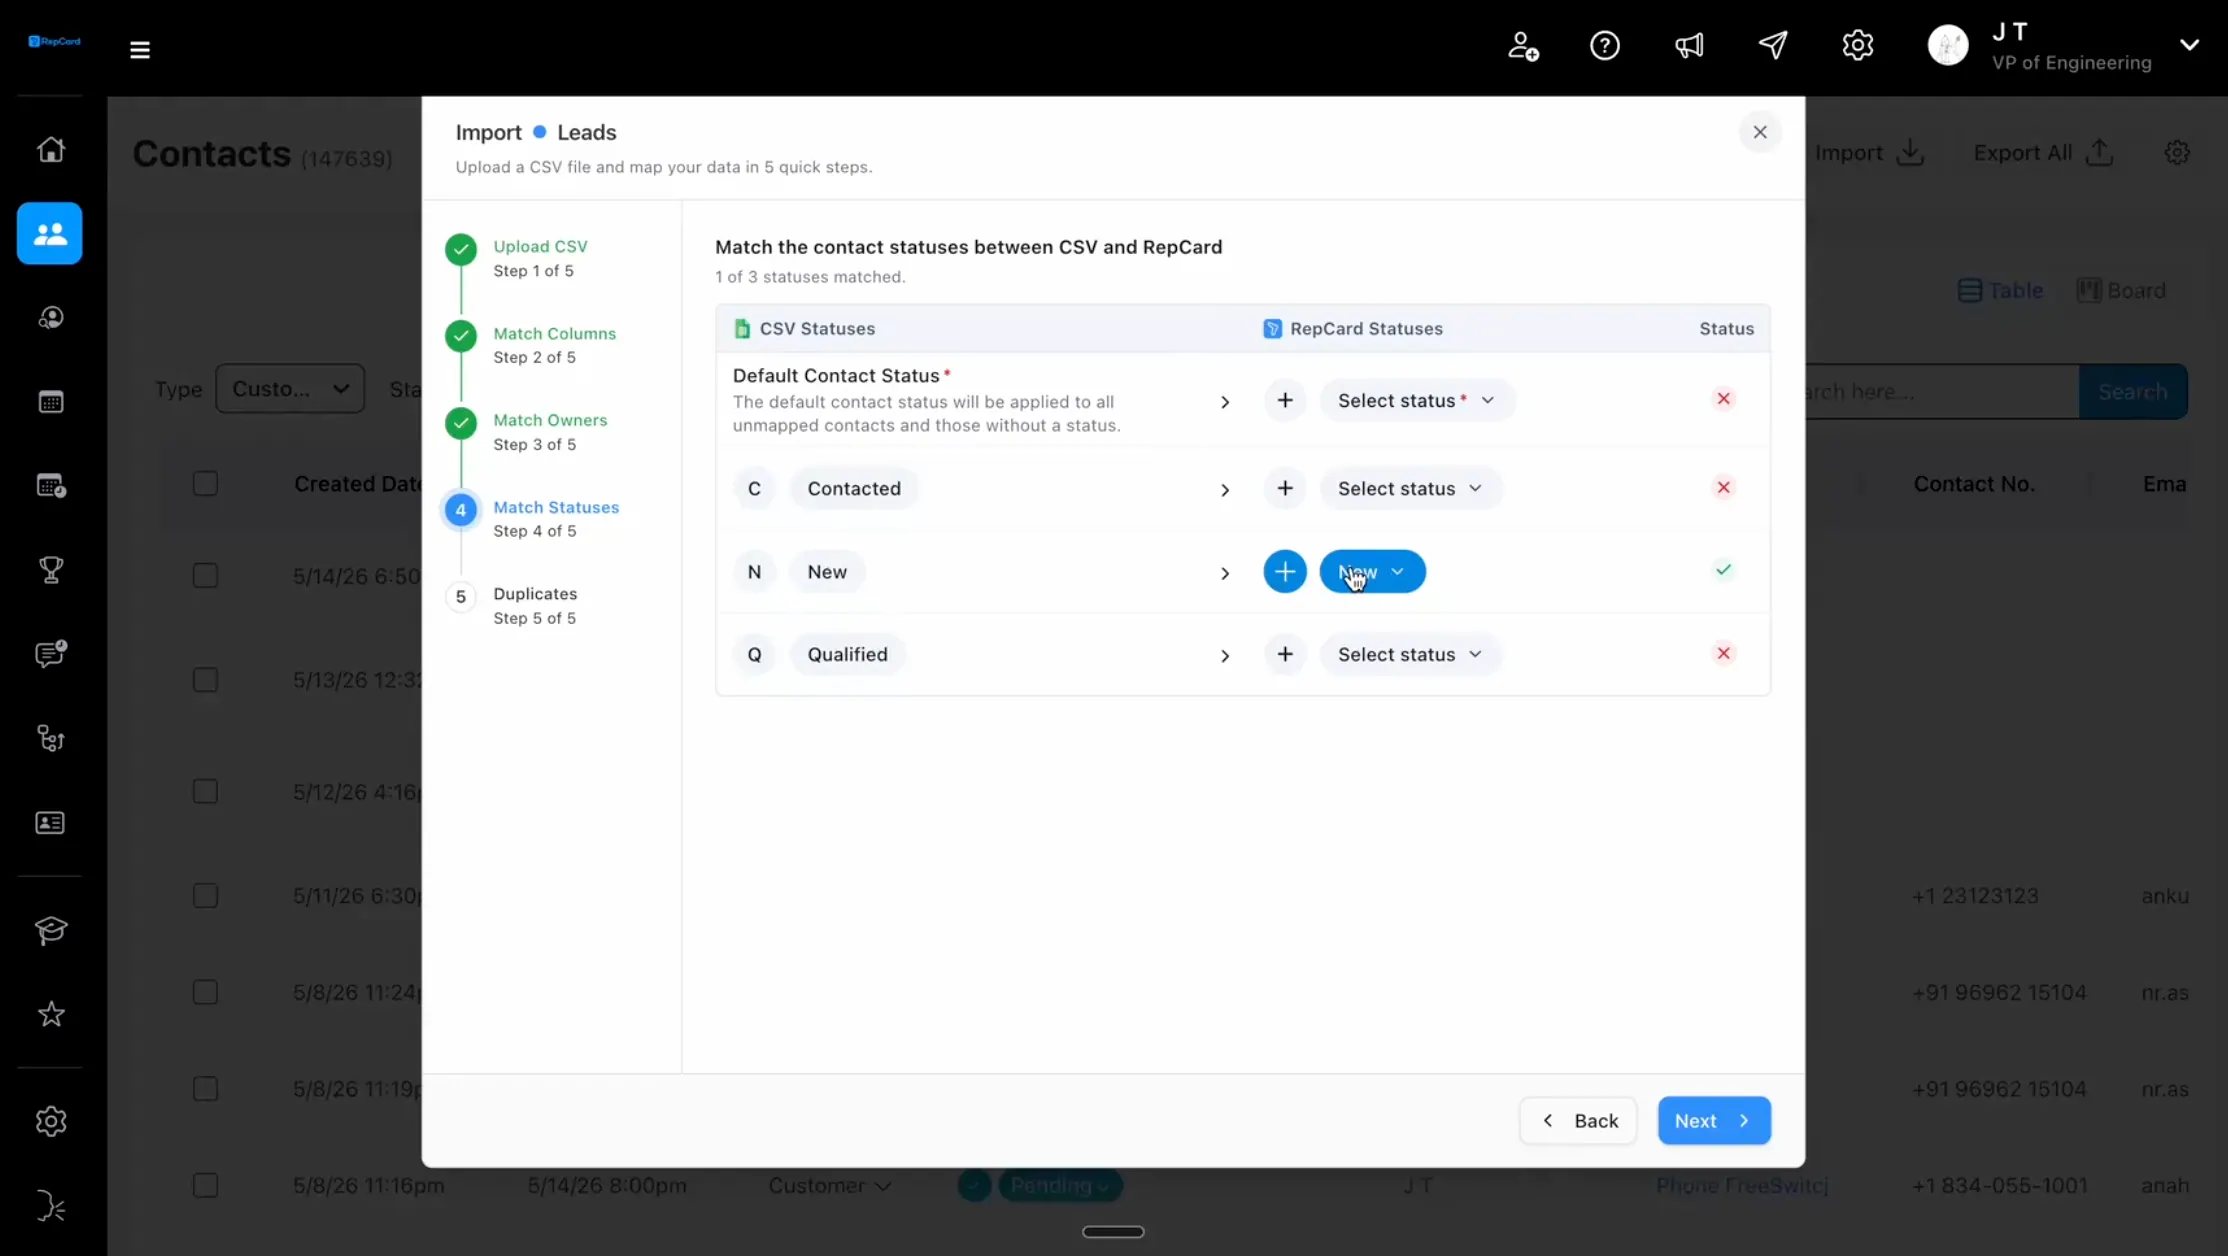Open the sidebar settings gear icon
The height and width of the screenshot is (1256, 2228).
(x=51, y=1121)
